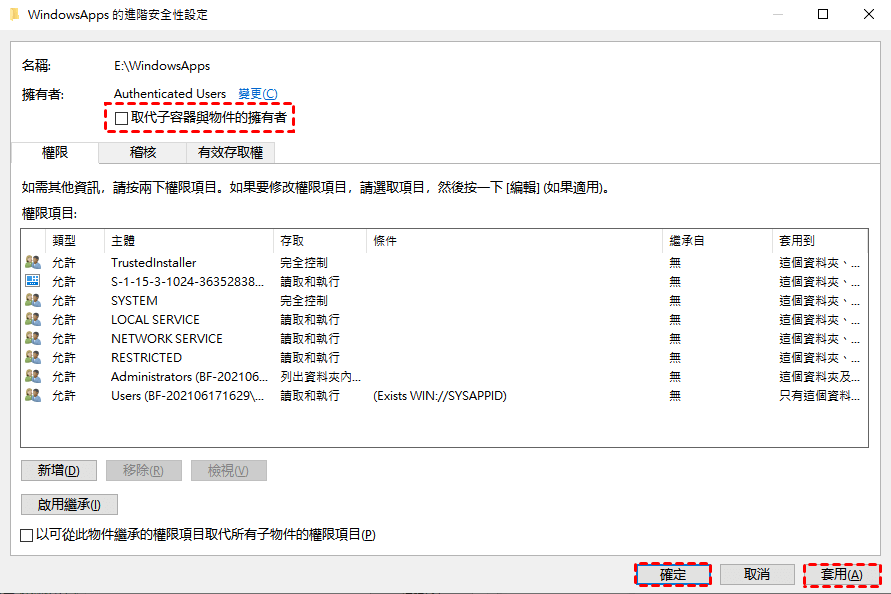This screenshot has width=891, height=594.
Task: Click the 條件 column header
Action: [x=514, y=240]
